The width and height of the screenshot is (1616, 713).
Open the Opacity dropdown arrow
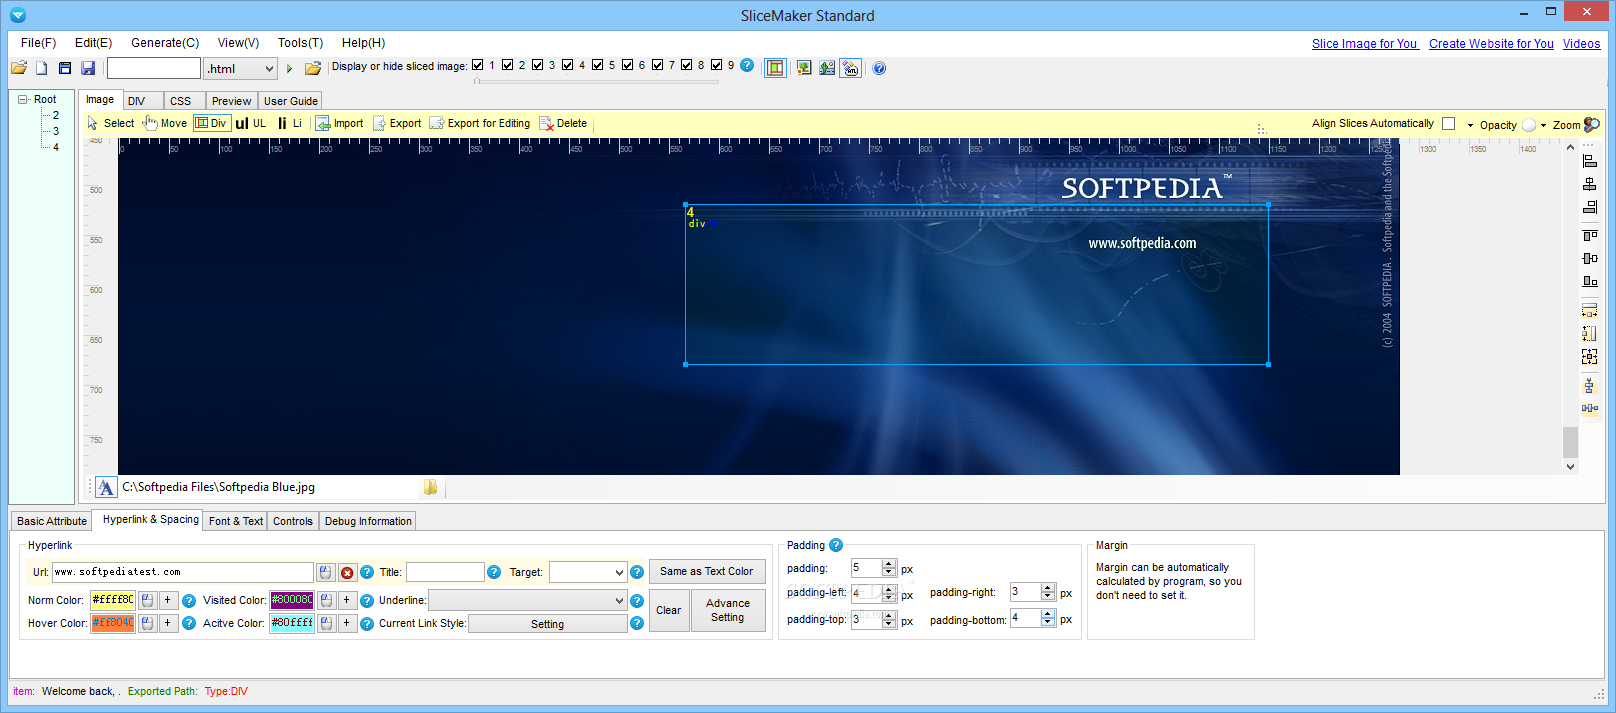pyautogui.click(x=1470, y=125)
